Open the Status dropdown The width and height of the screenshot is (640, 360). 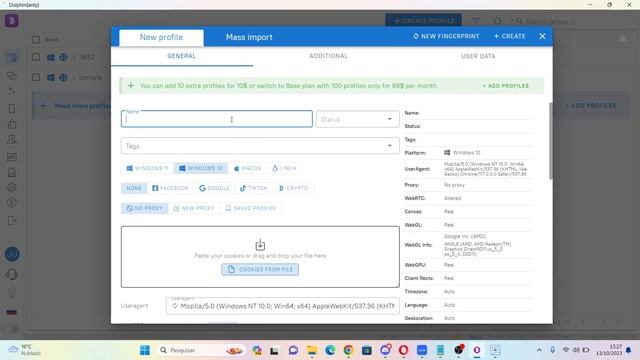(x=358, y=119)
